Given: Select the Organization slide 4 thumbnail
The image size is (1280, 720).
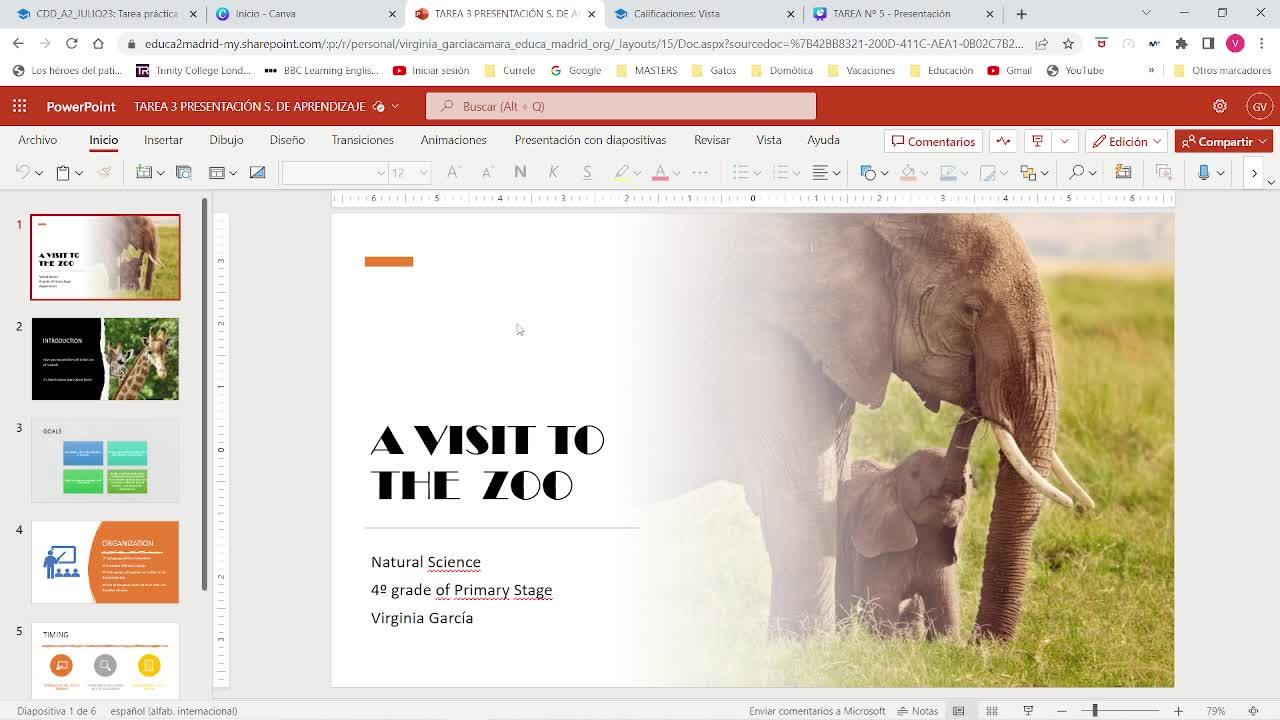Looking at the screenshot, I should [105, 562].
